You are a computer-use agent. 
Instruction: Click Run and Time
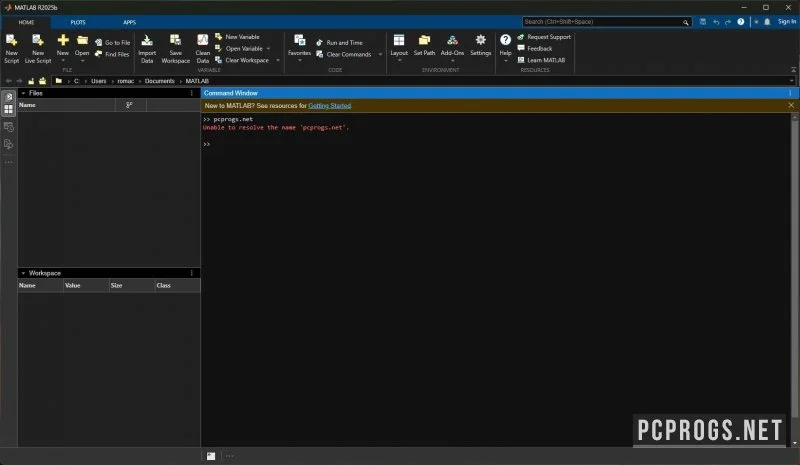tap(339, 43)
